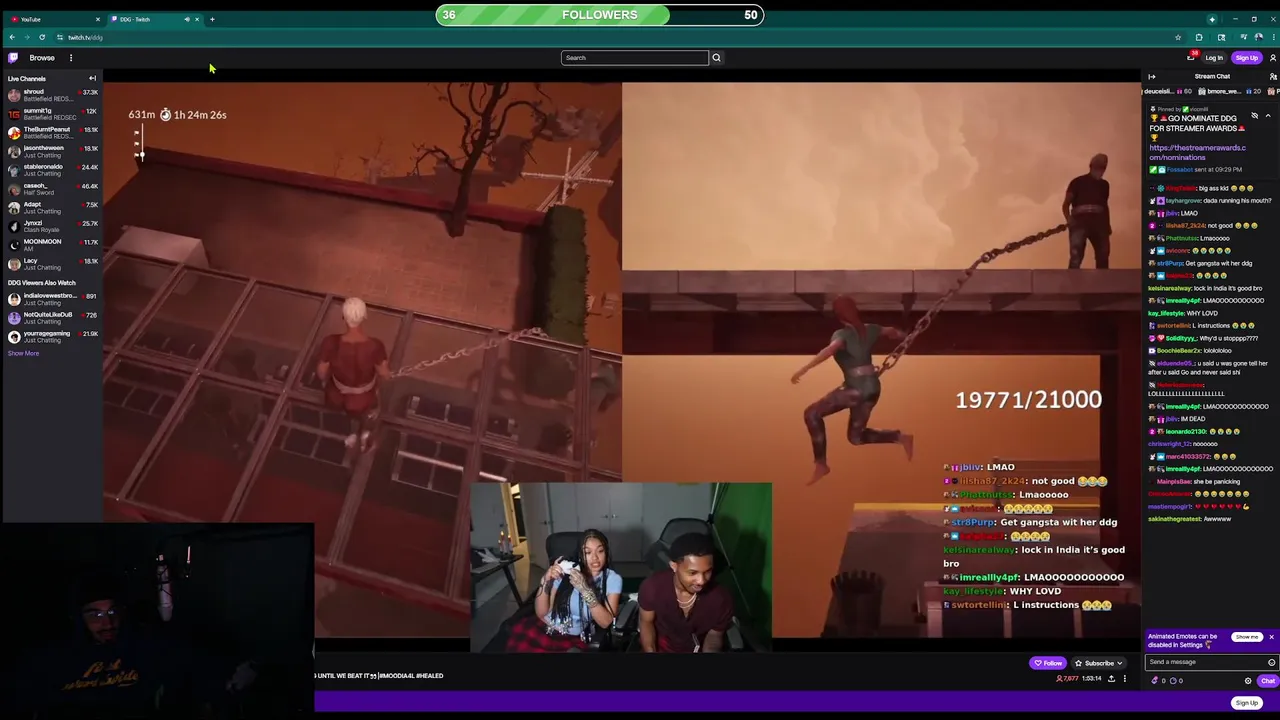This screenshot has height=720, width=1280.
Task: Dismiss the Animated Emotes notice
Action: point(1271,637)
